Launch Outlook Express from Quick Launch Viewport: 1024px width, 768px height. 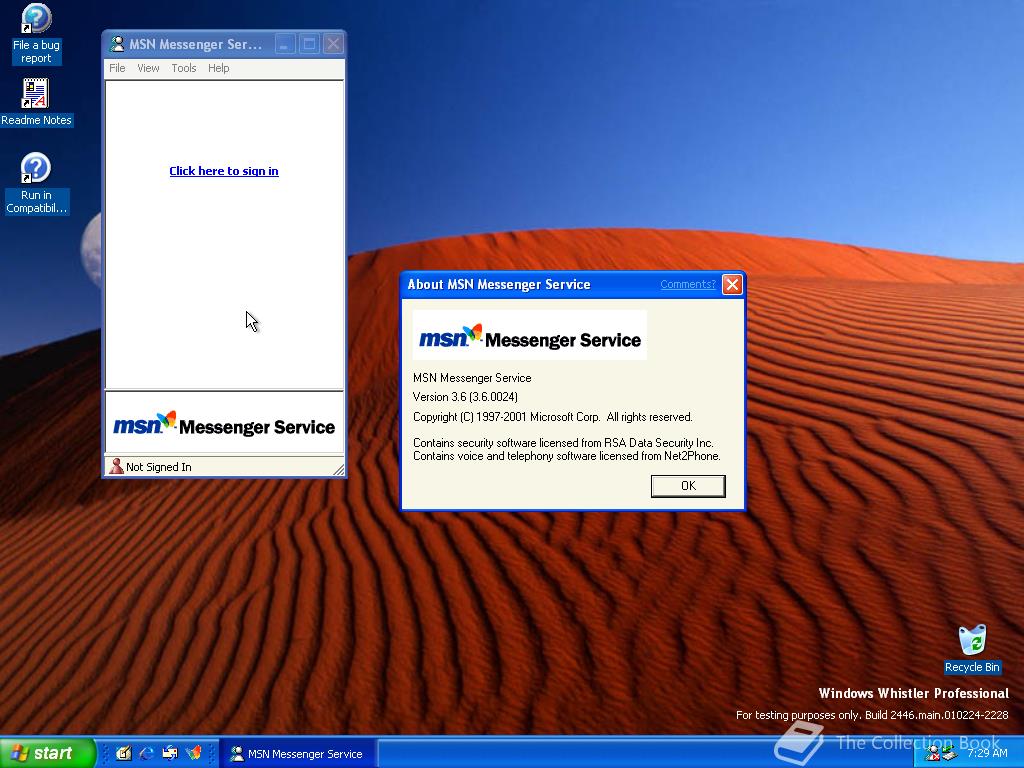[170, 753]
